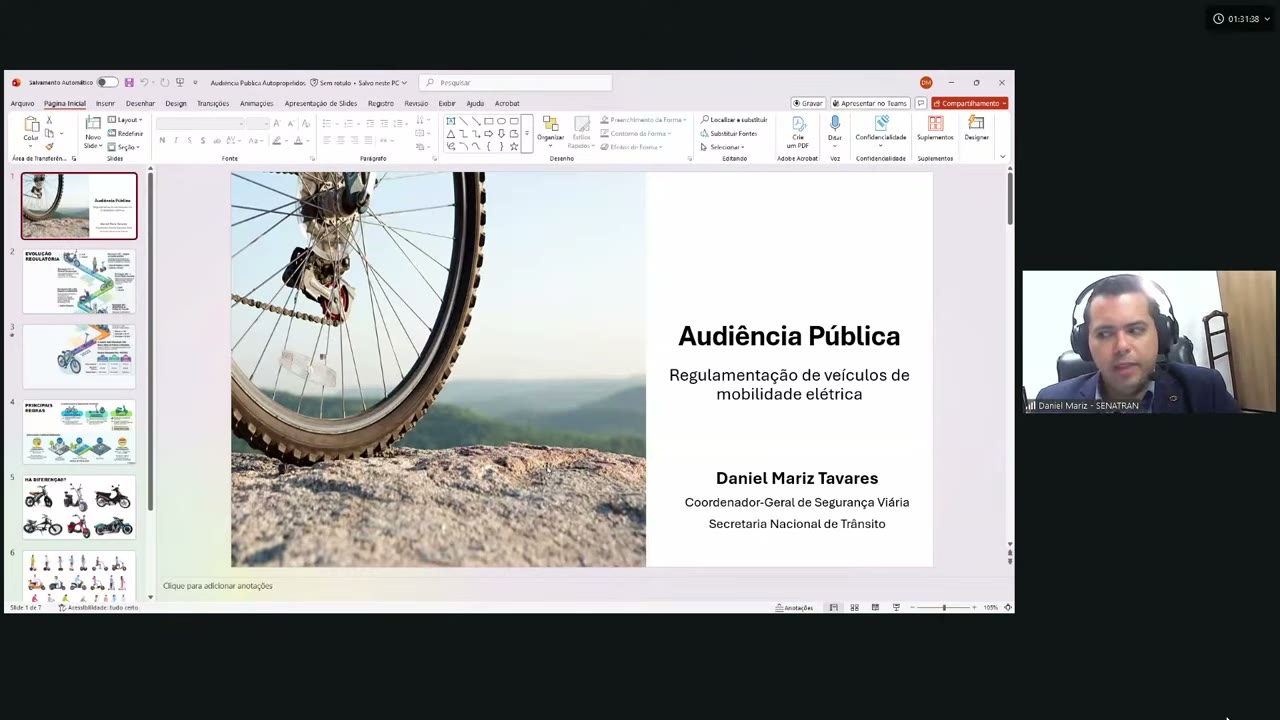Click the font color A swatch
Image resolution: width=1280 pixels, height=720 pixels.
pos(297,140)
